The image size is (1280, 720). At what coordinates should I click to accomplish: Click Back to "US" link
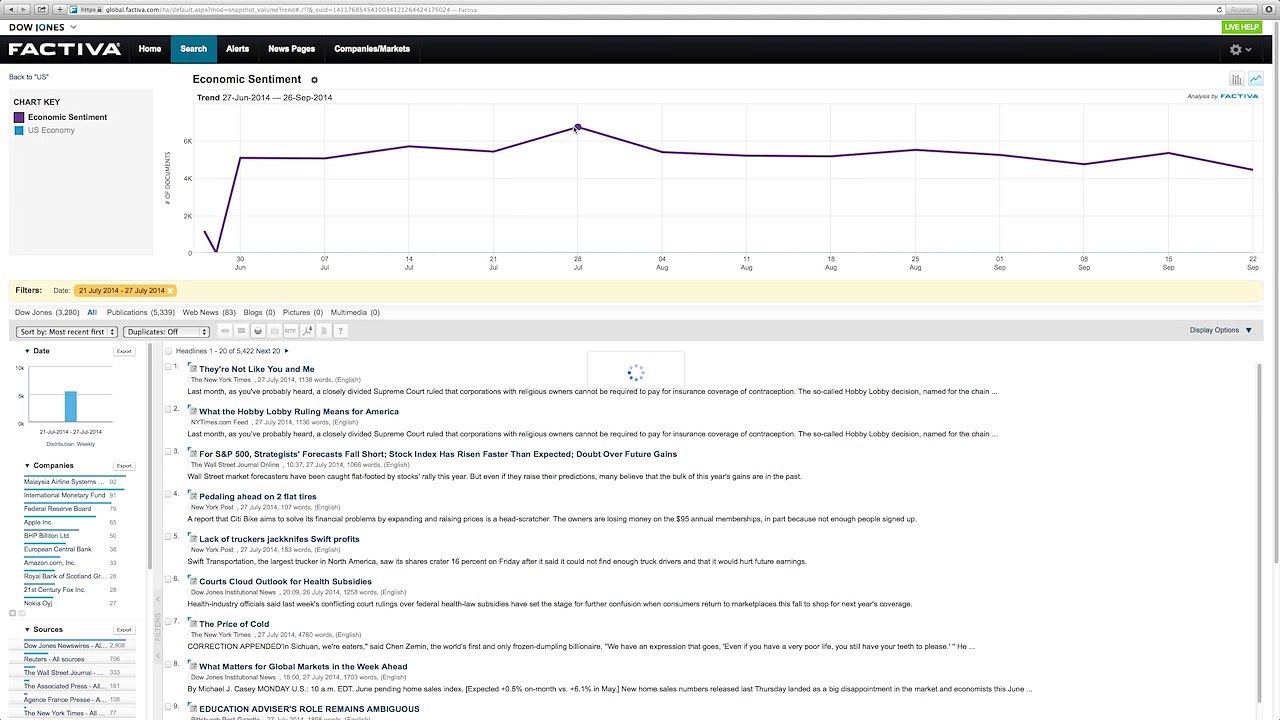point(29,77)
